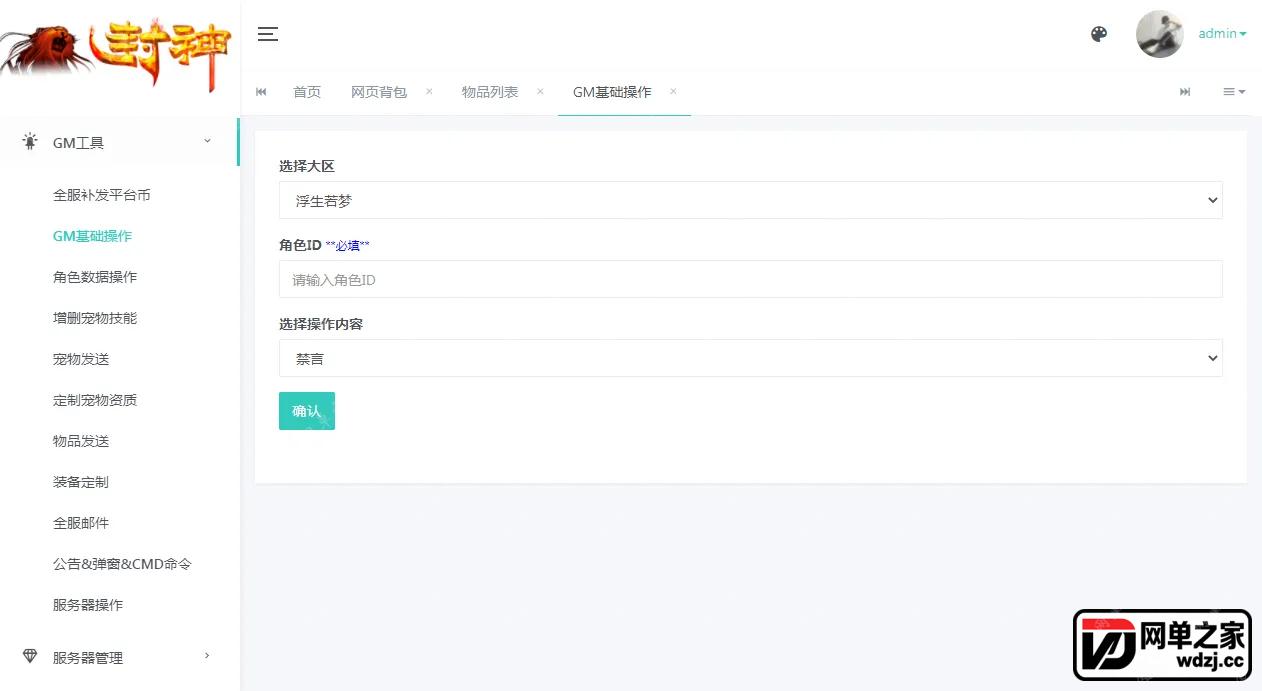Close the 物品列表 tab

click(x=540, y=91)
